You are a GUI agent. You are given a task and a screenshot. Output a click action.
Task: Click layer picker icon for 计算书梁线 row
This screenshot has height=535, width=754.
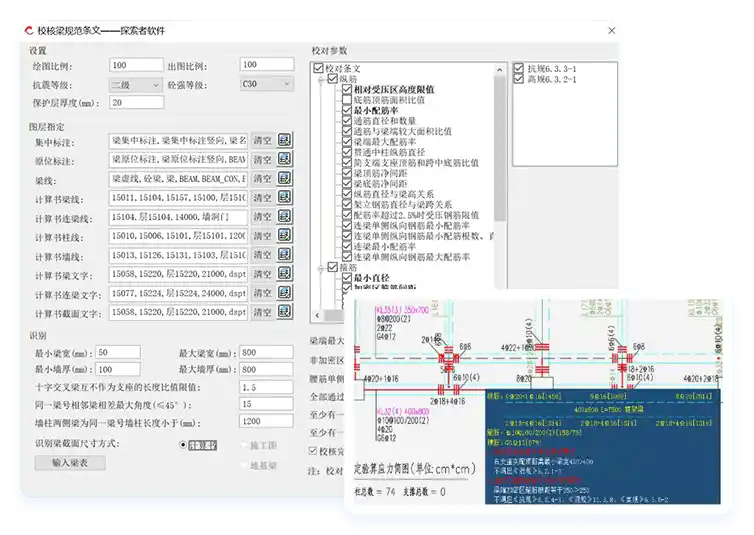(x=285, y=198)
